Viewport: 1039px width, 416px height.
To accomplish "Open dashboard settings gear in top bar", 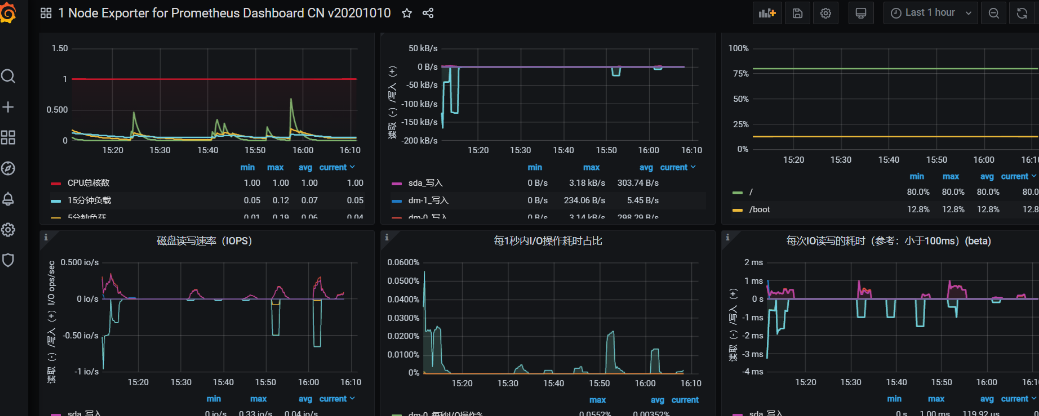I will pyautogui.click(x=826, y=13).
